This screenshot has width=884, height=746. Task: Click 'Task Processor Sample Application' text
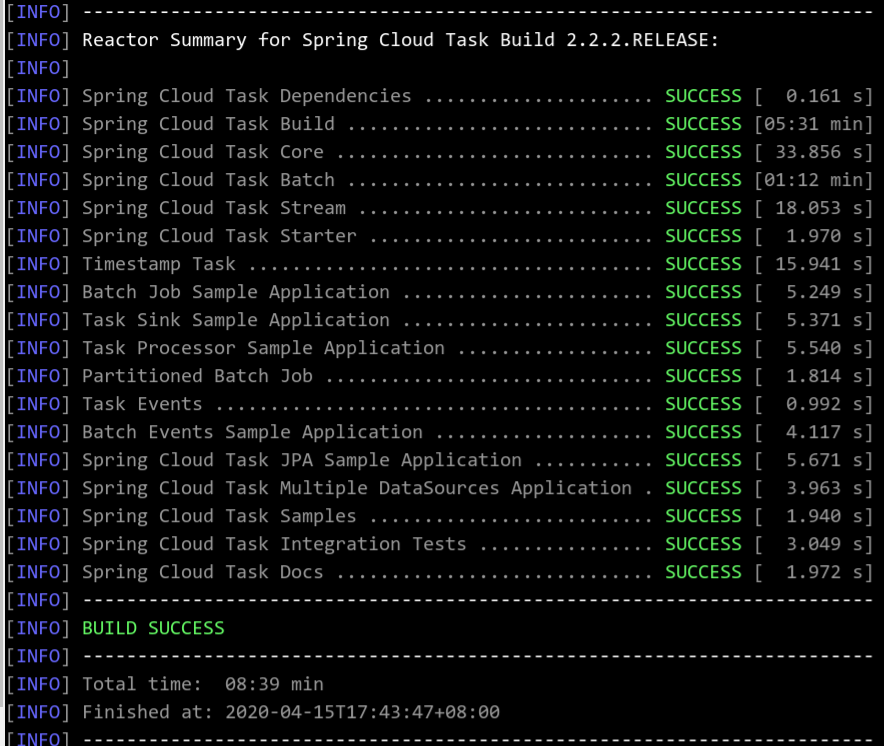pyautogui.click(x=263, y=348)
